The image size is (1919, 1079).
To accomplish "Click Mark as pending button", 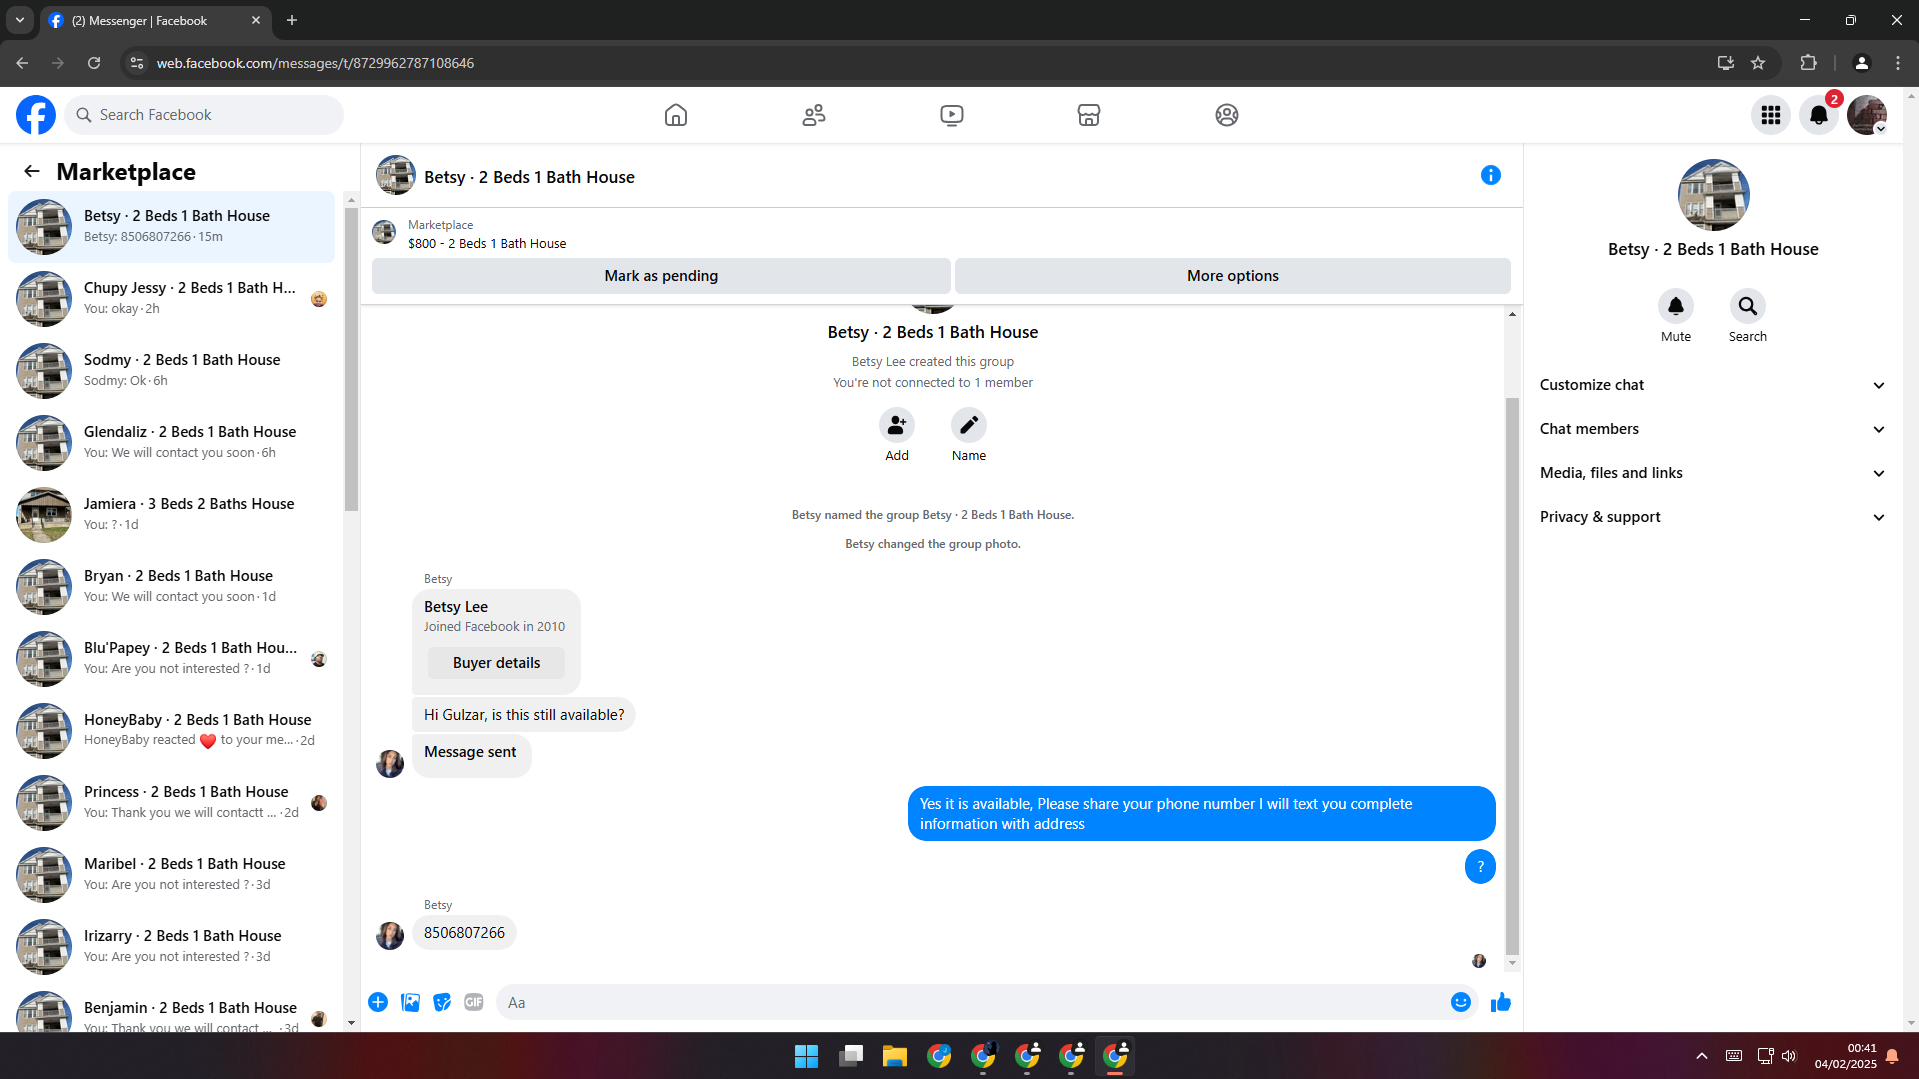I will pos(661,276).
